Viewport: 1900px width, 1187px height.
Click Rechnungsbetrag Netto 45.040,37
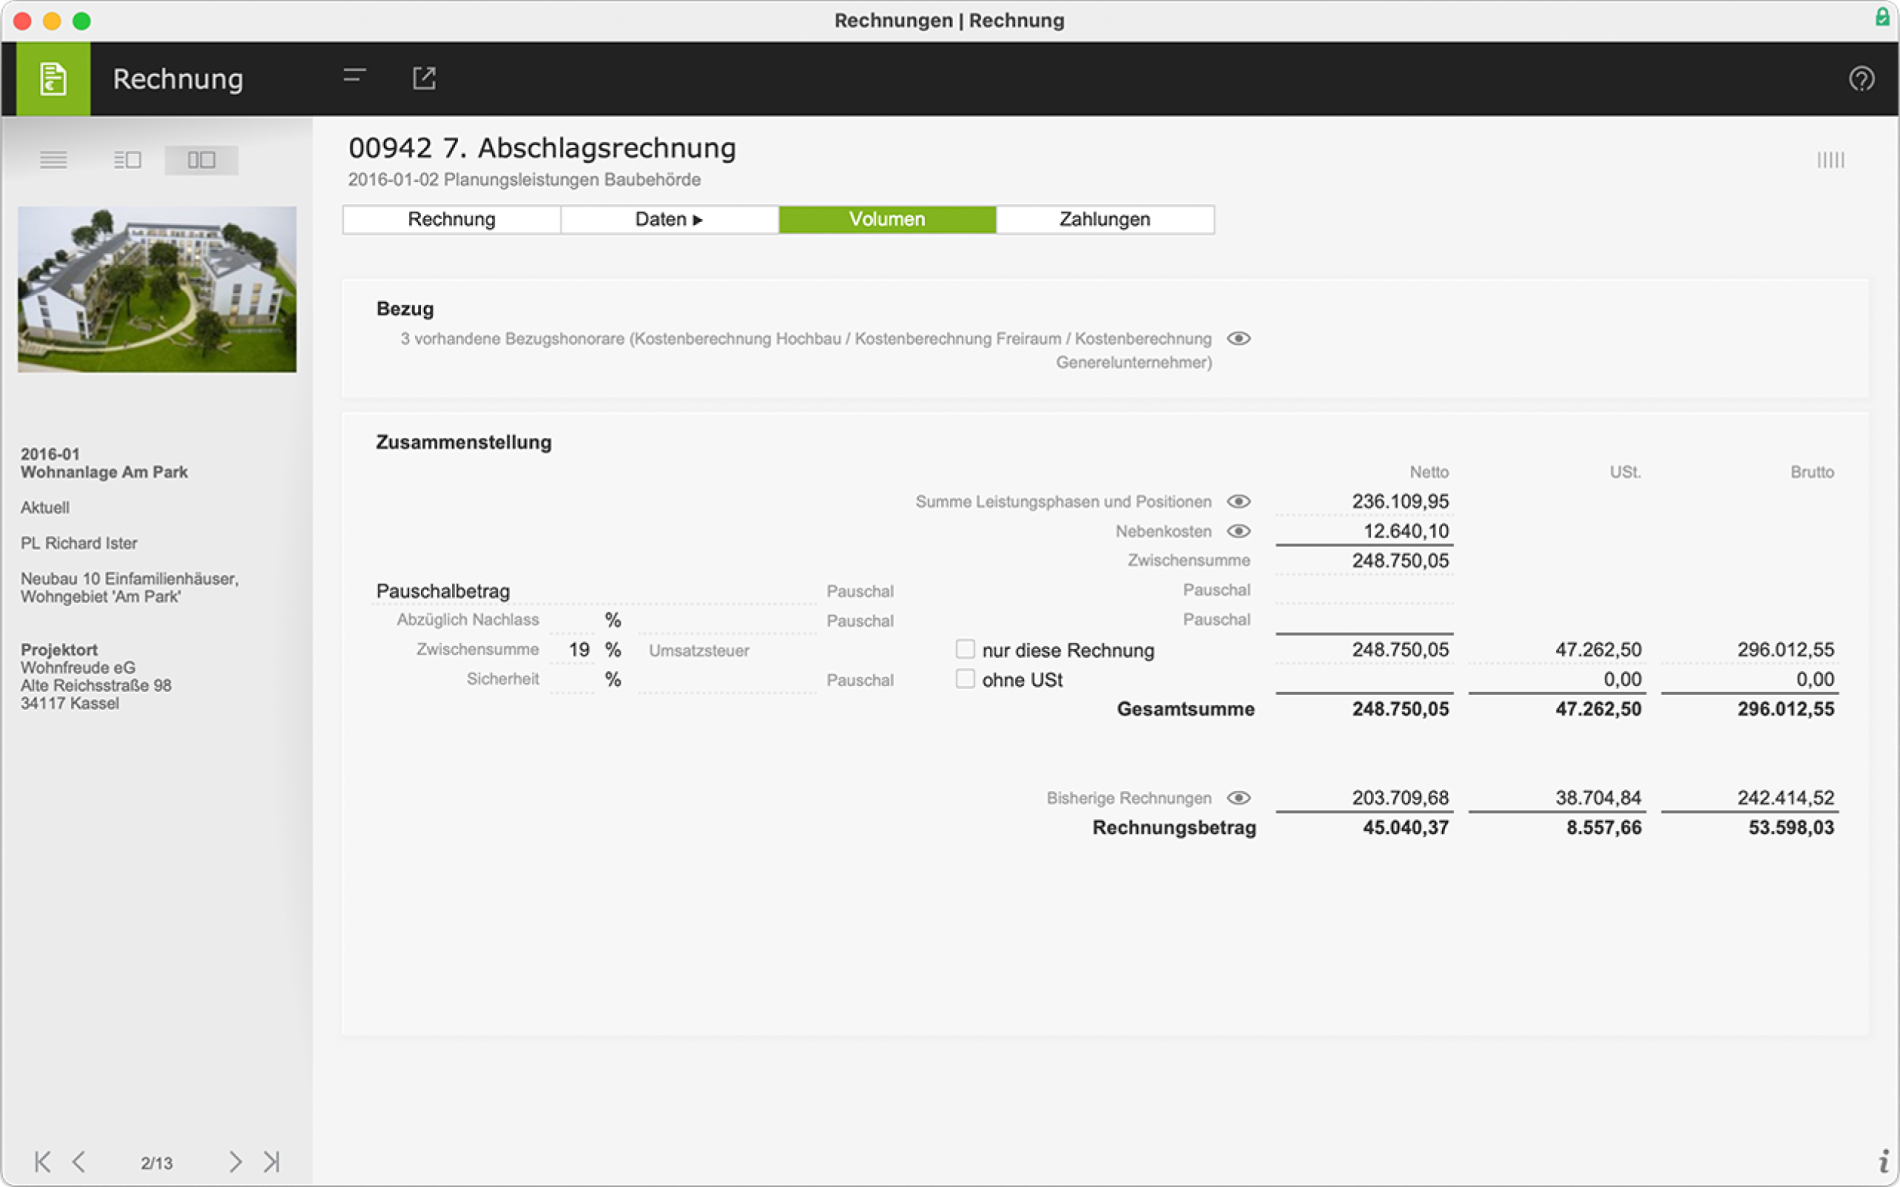[1405, 827]
